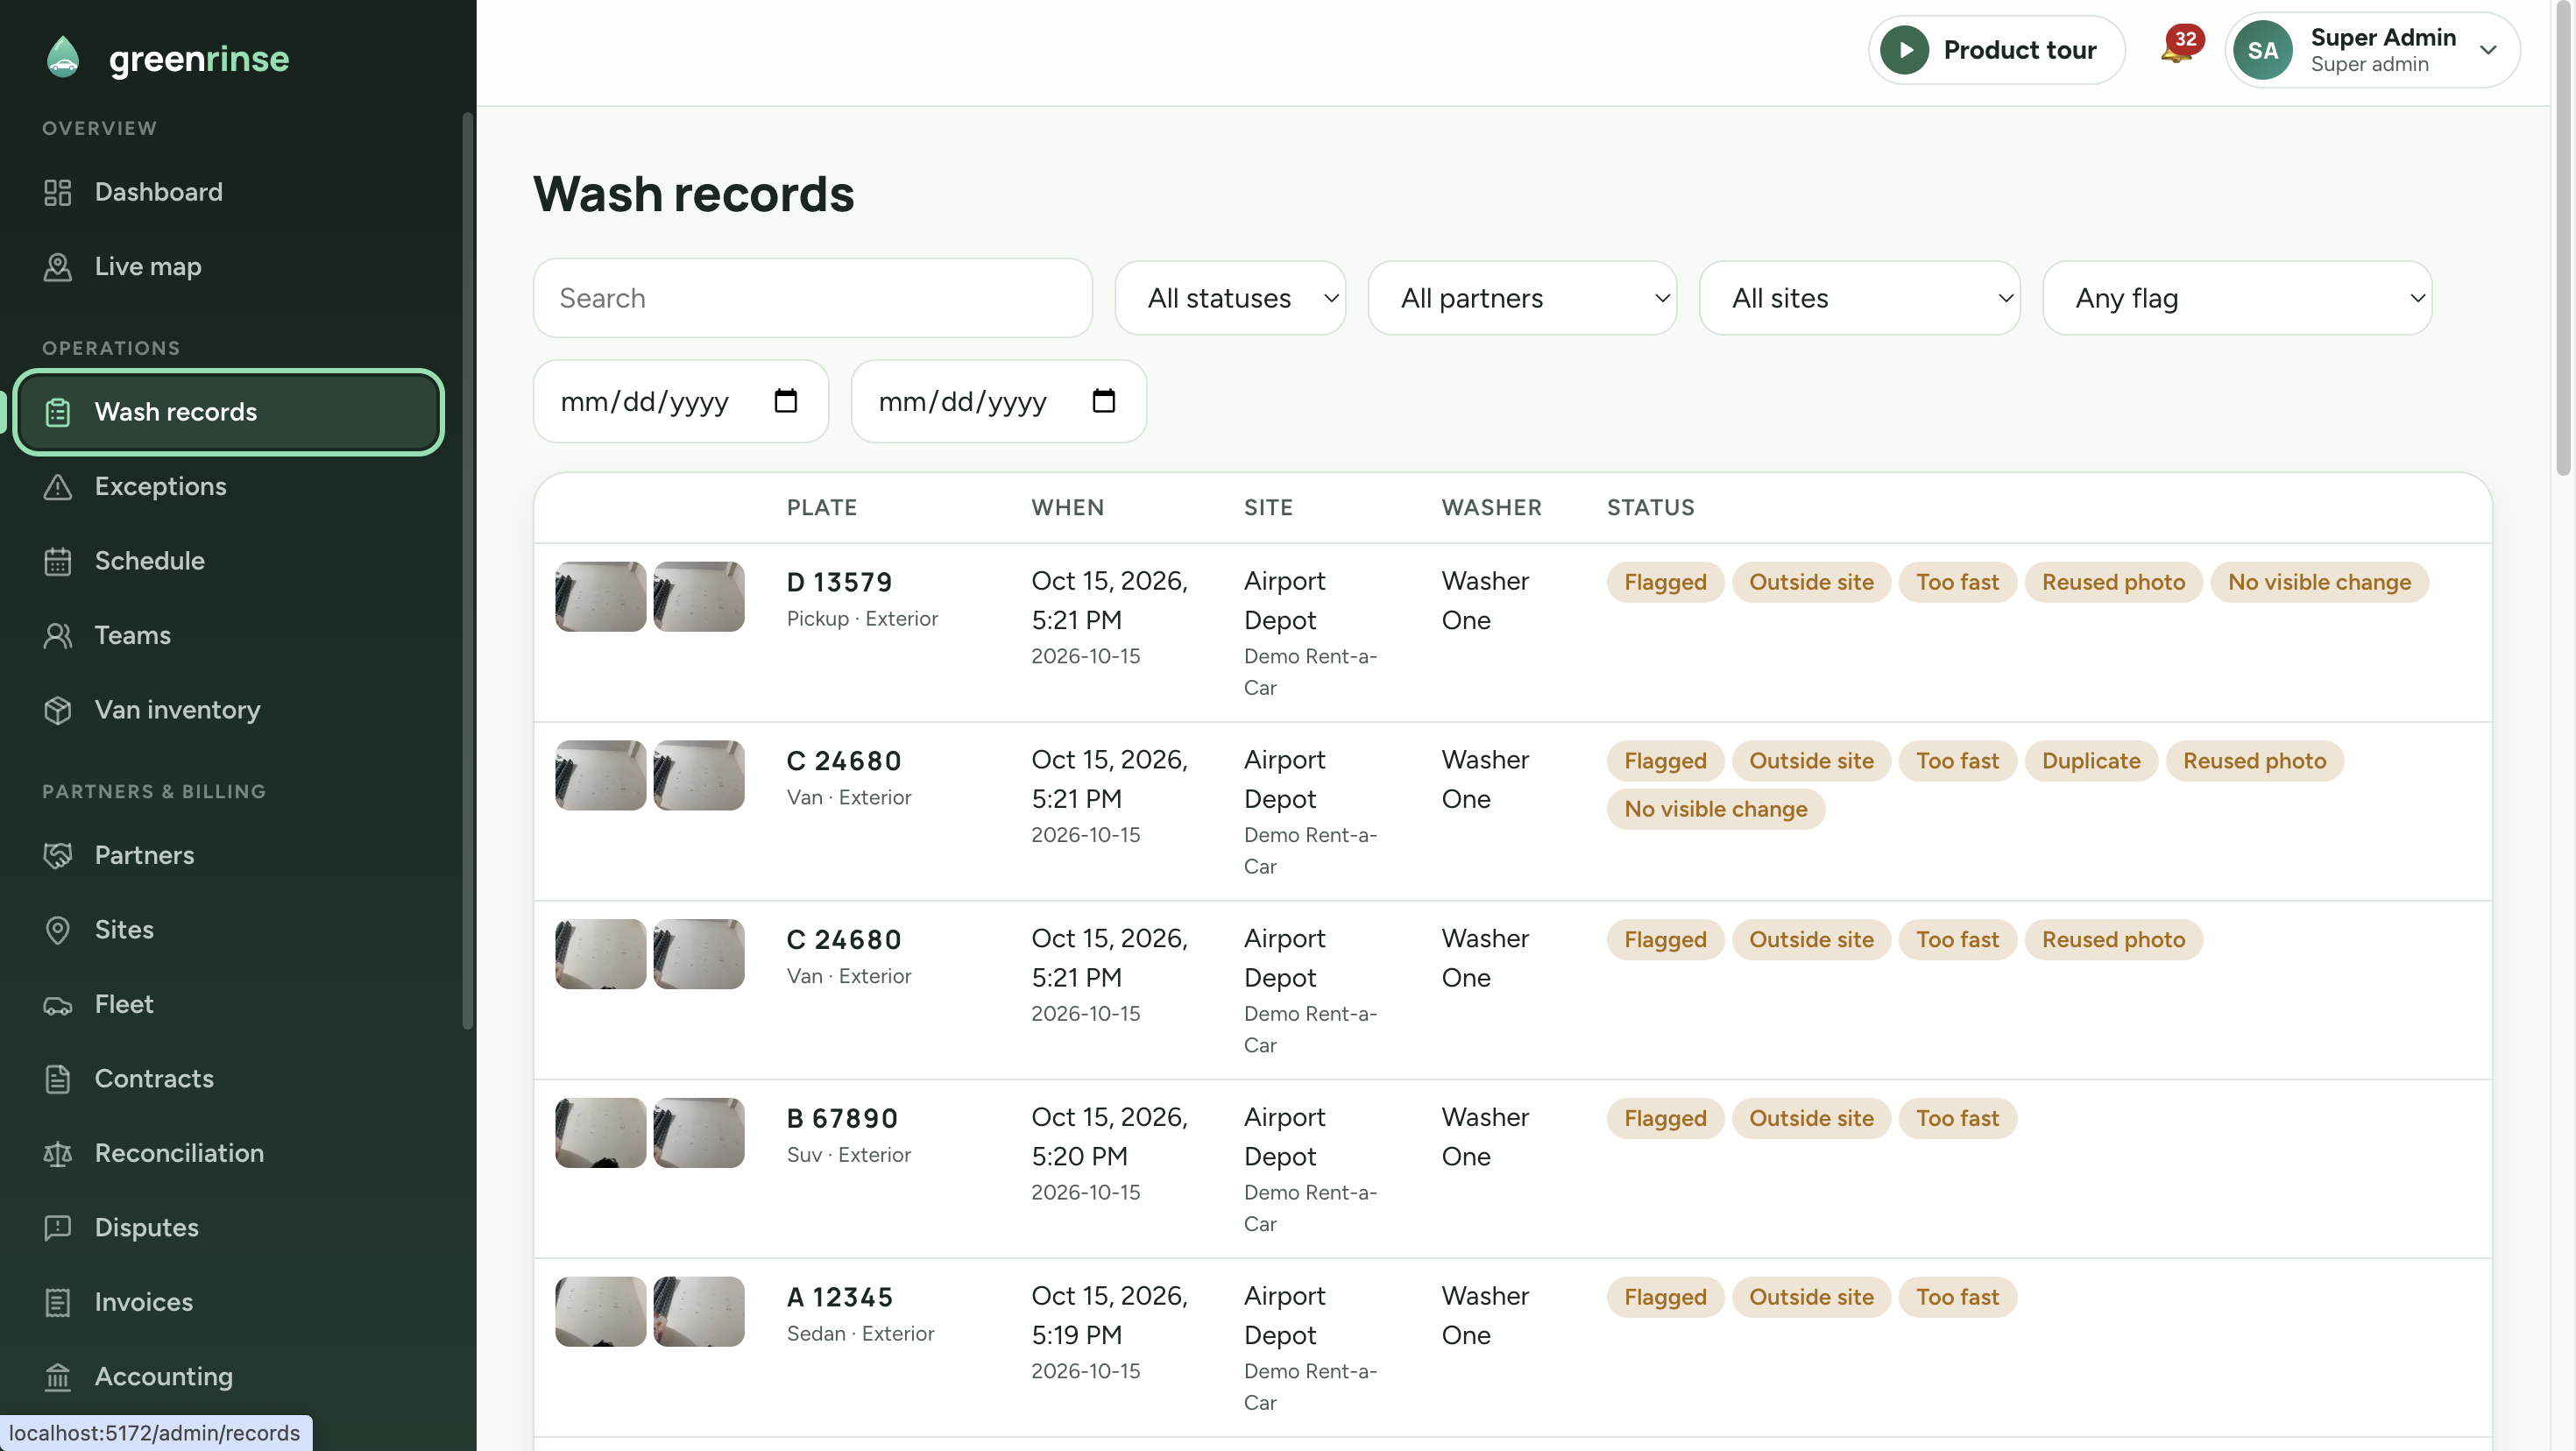The height and width of the screenshot is (1451, 2576).
Task: Open Dashboard via its grid icon
Action: 58,192
